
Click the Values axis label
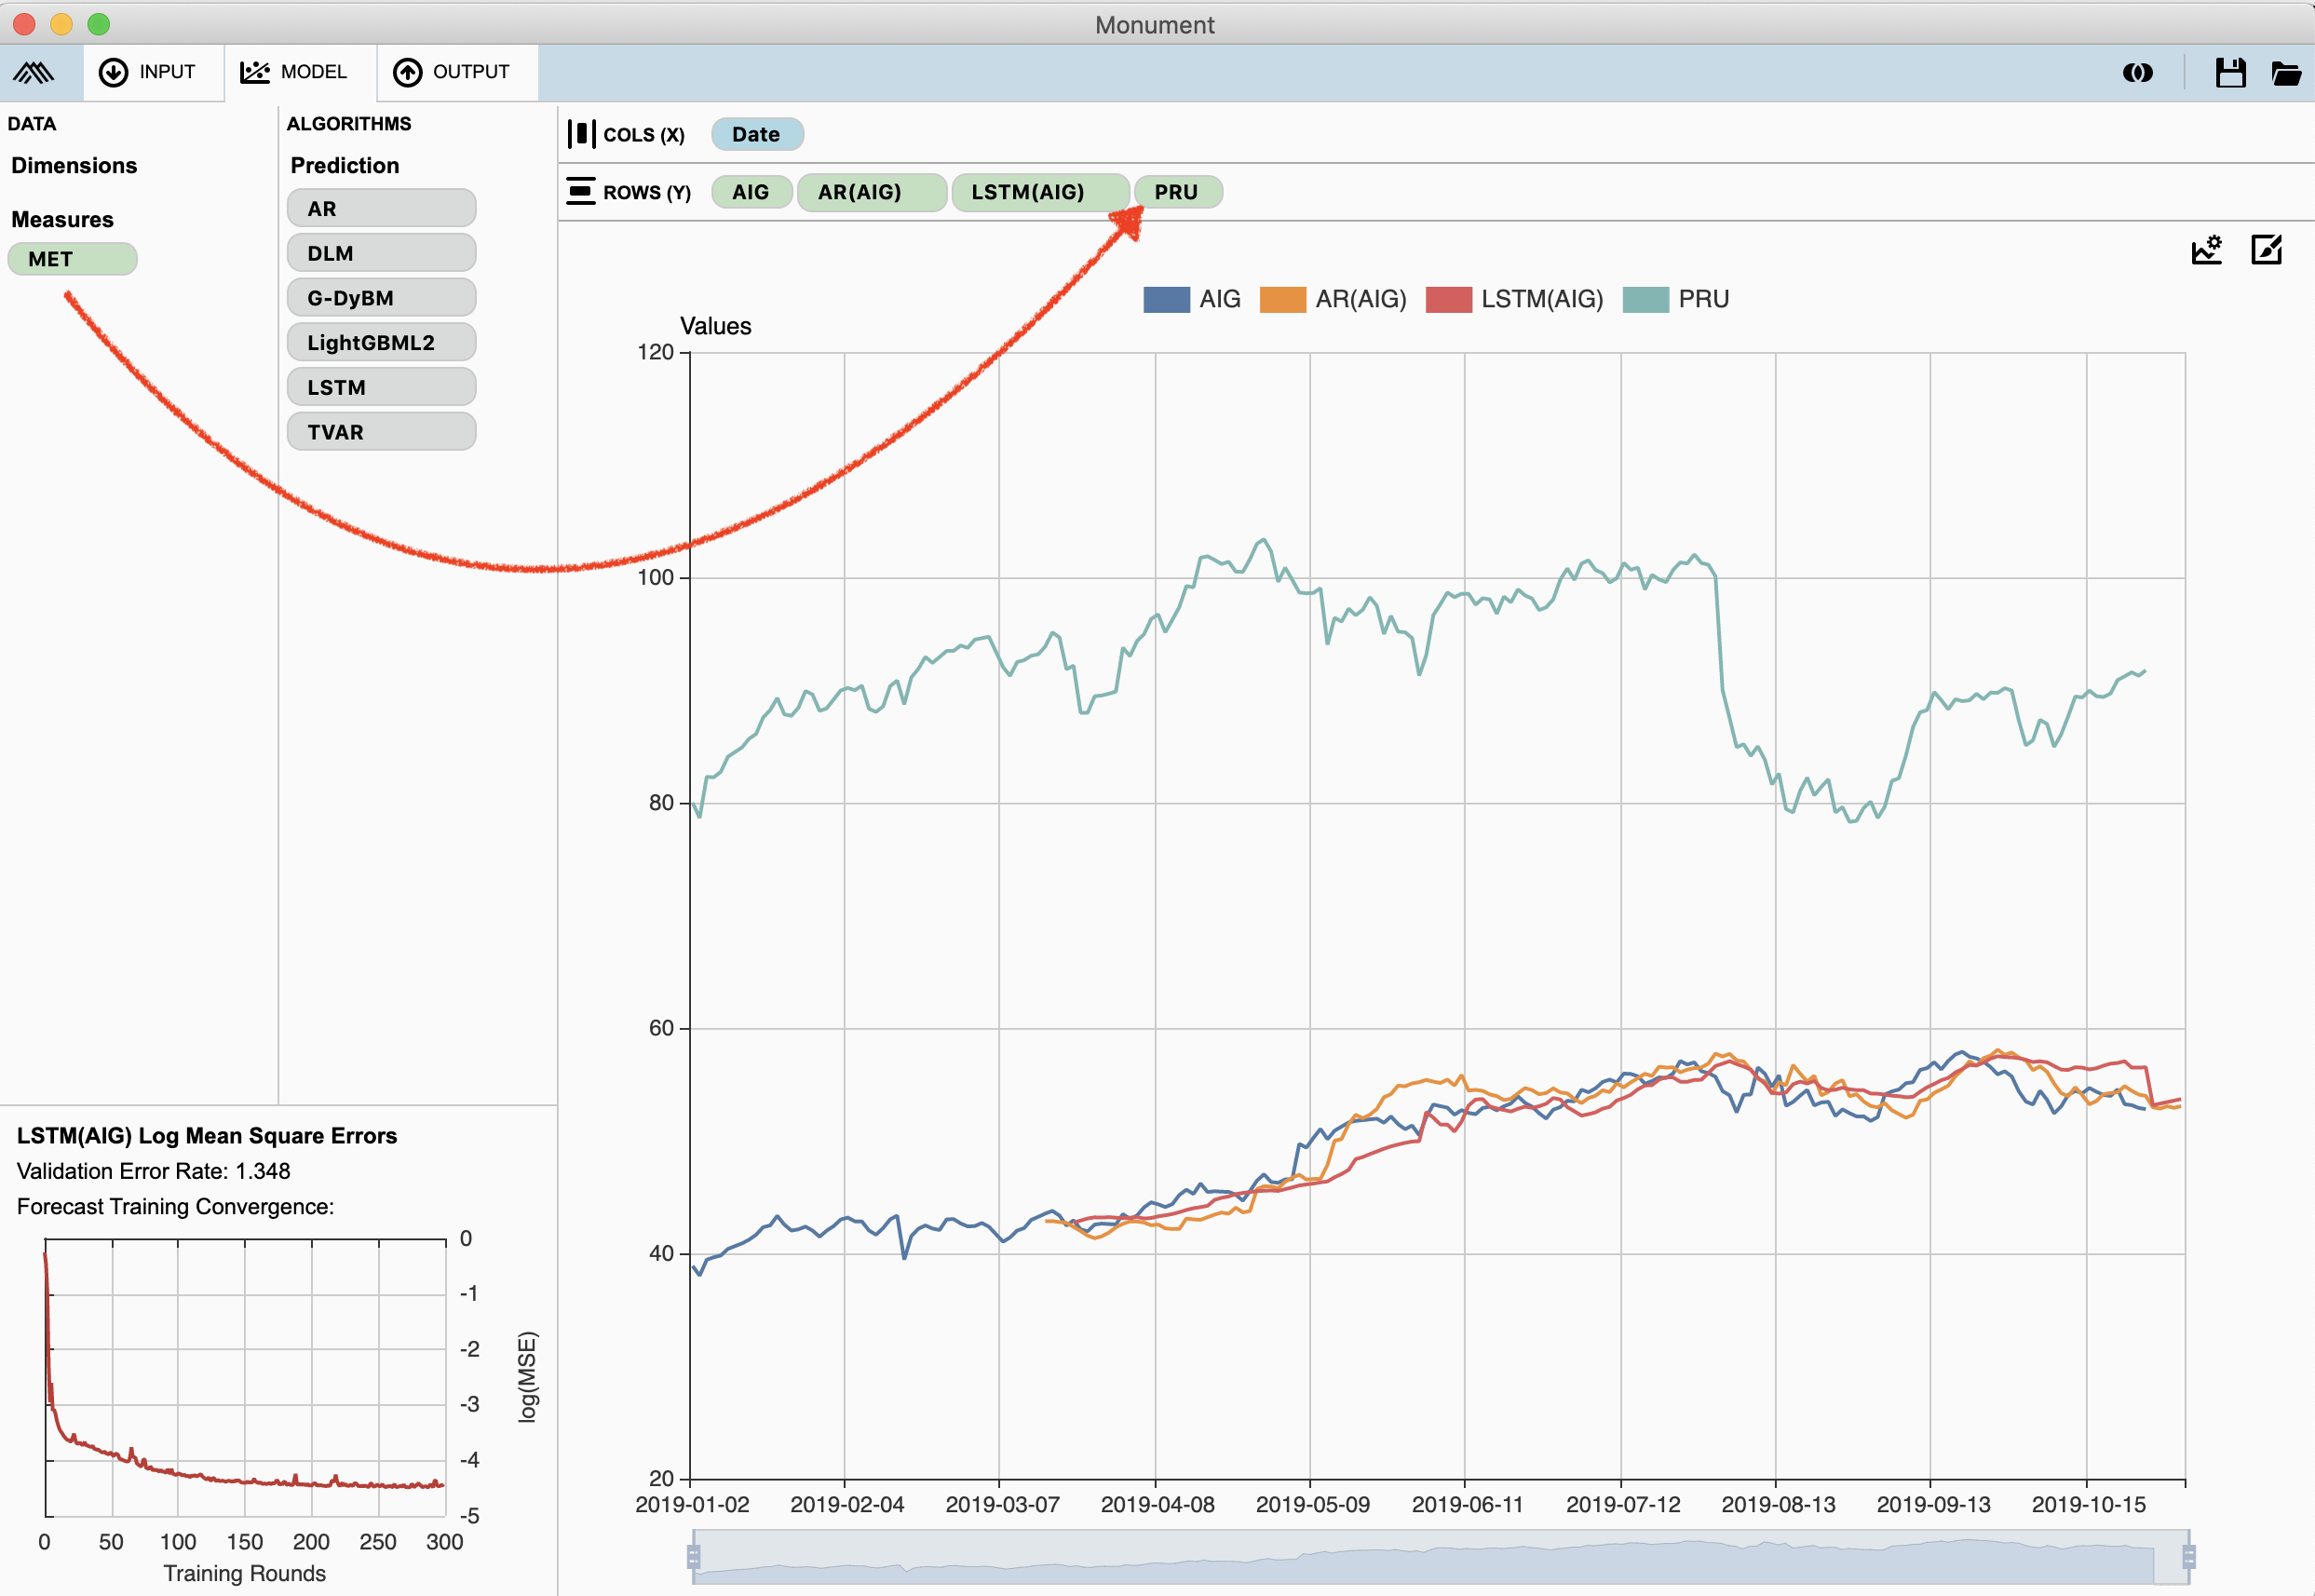716,326
